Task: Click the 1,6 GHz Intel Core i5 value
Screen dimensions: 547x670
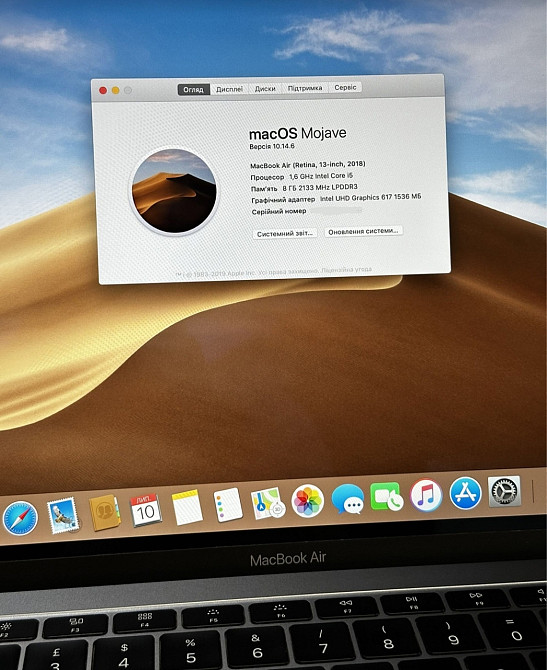Action: coord(321,176)
